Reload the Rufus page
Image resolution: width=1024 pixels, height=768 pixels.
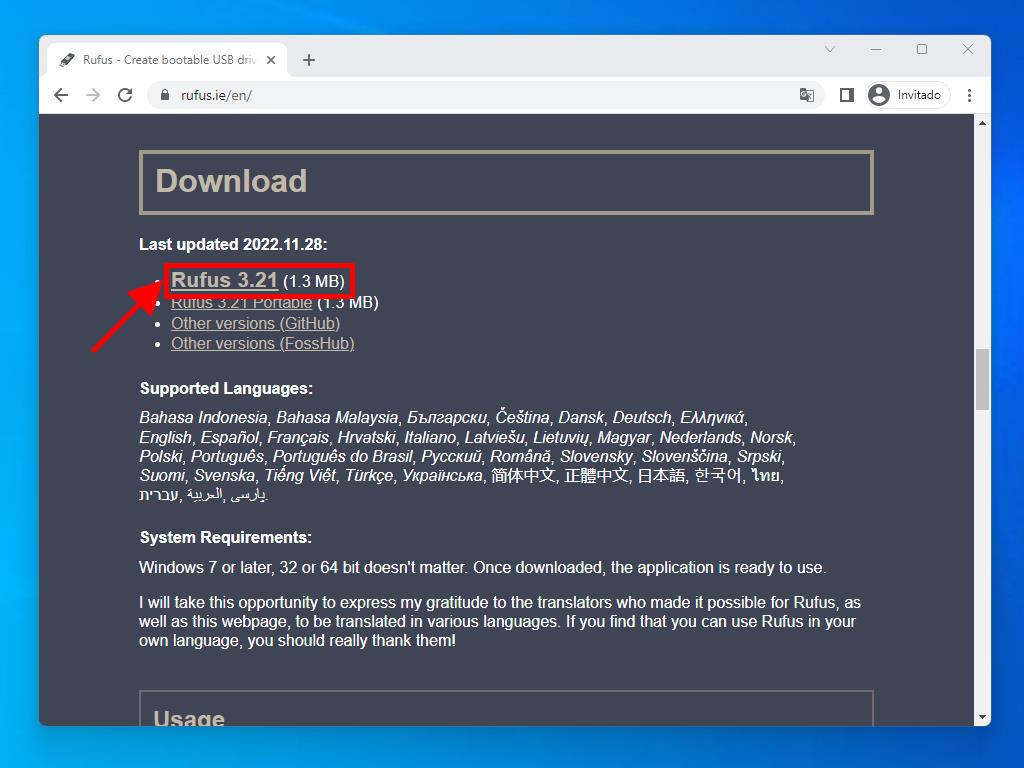coord(125,95)
